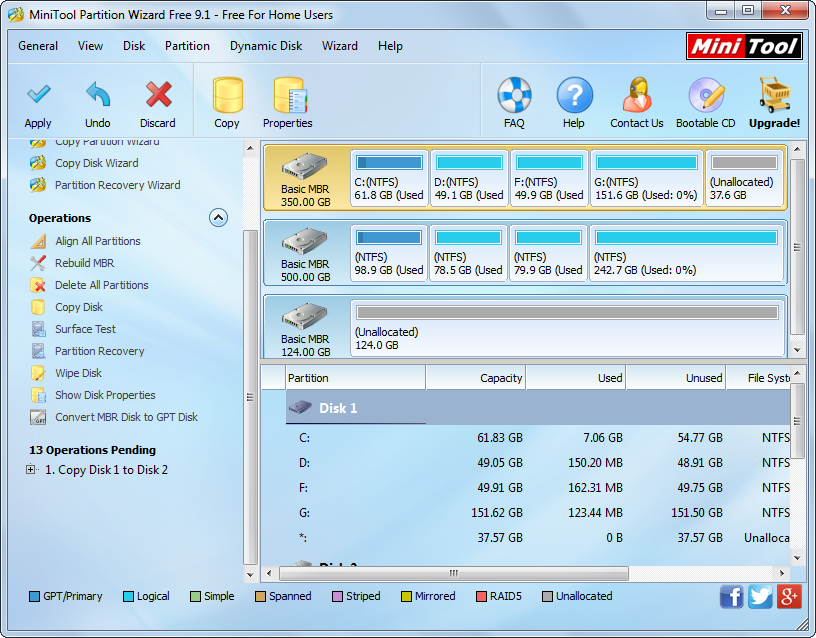The height and width of the screenshot is (638, 816).
Task: Click the Upgrade shopping cart icon
Action: pos(774,95)
